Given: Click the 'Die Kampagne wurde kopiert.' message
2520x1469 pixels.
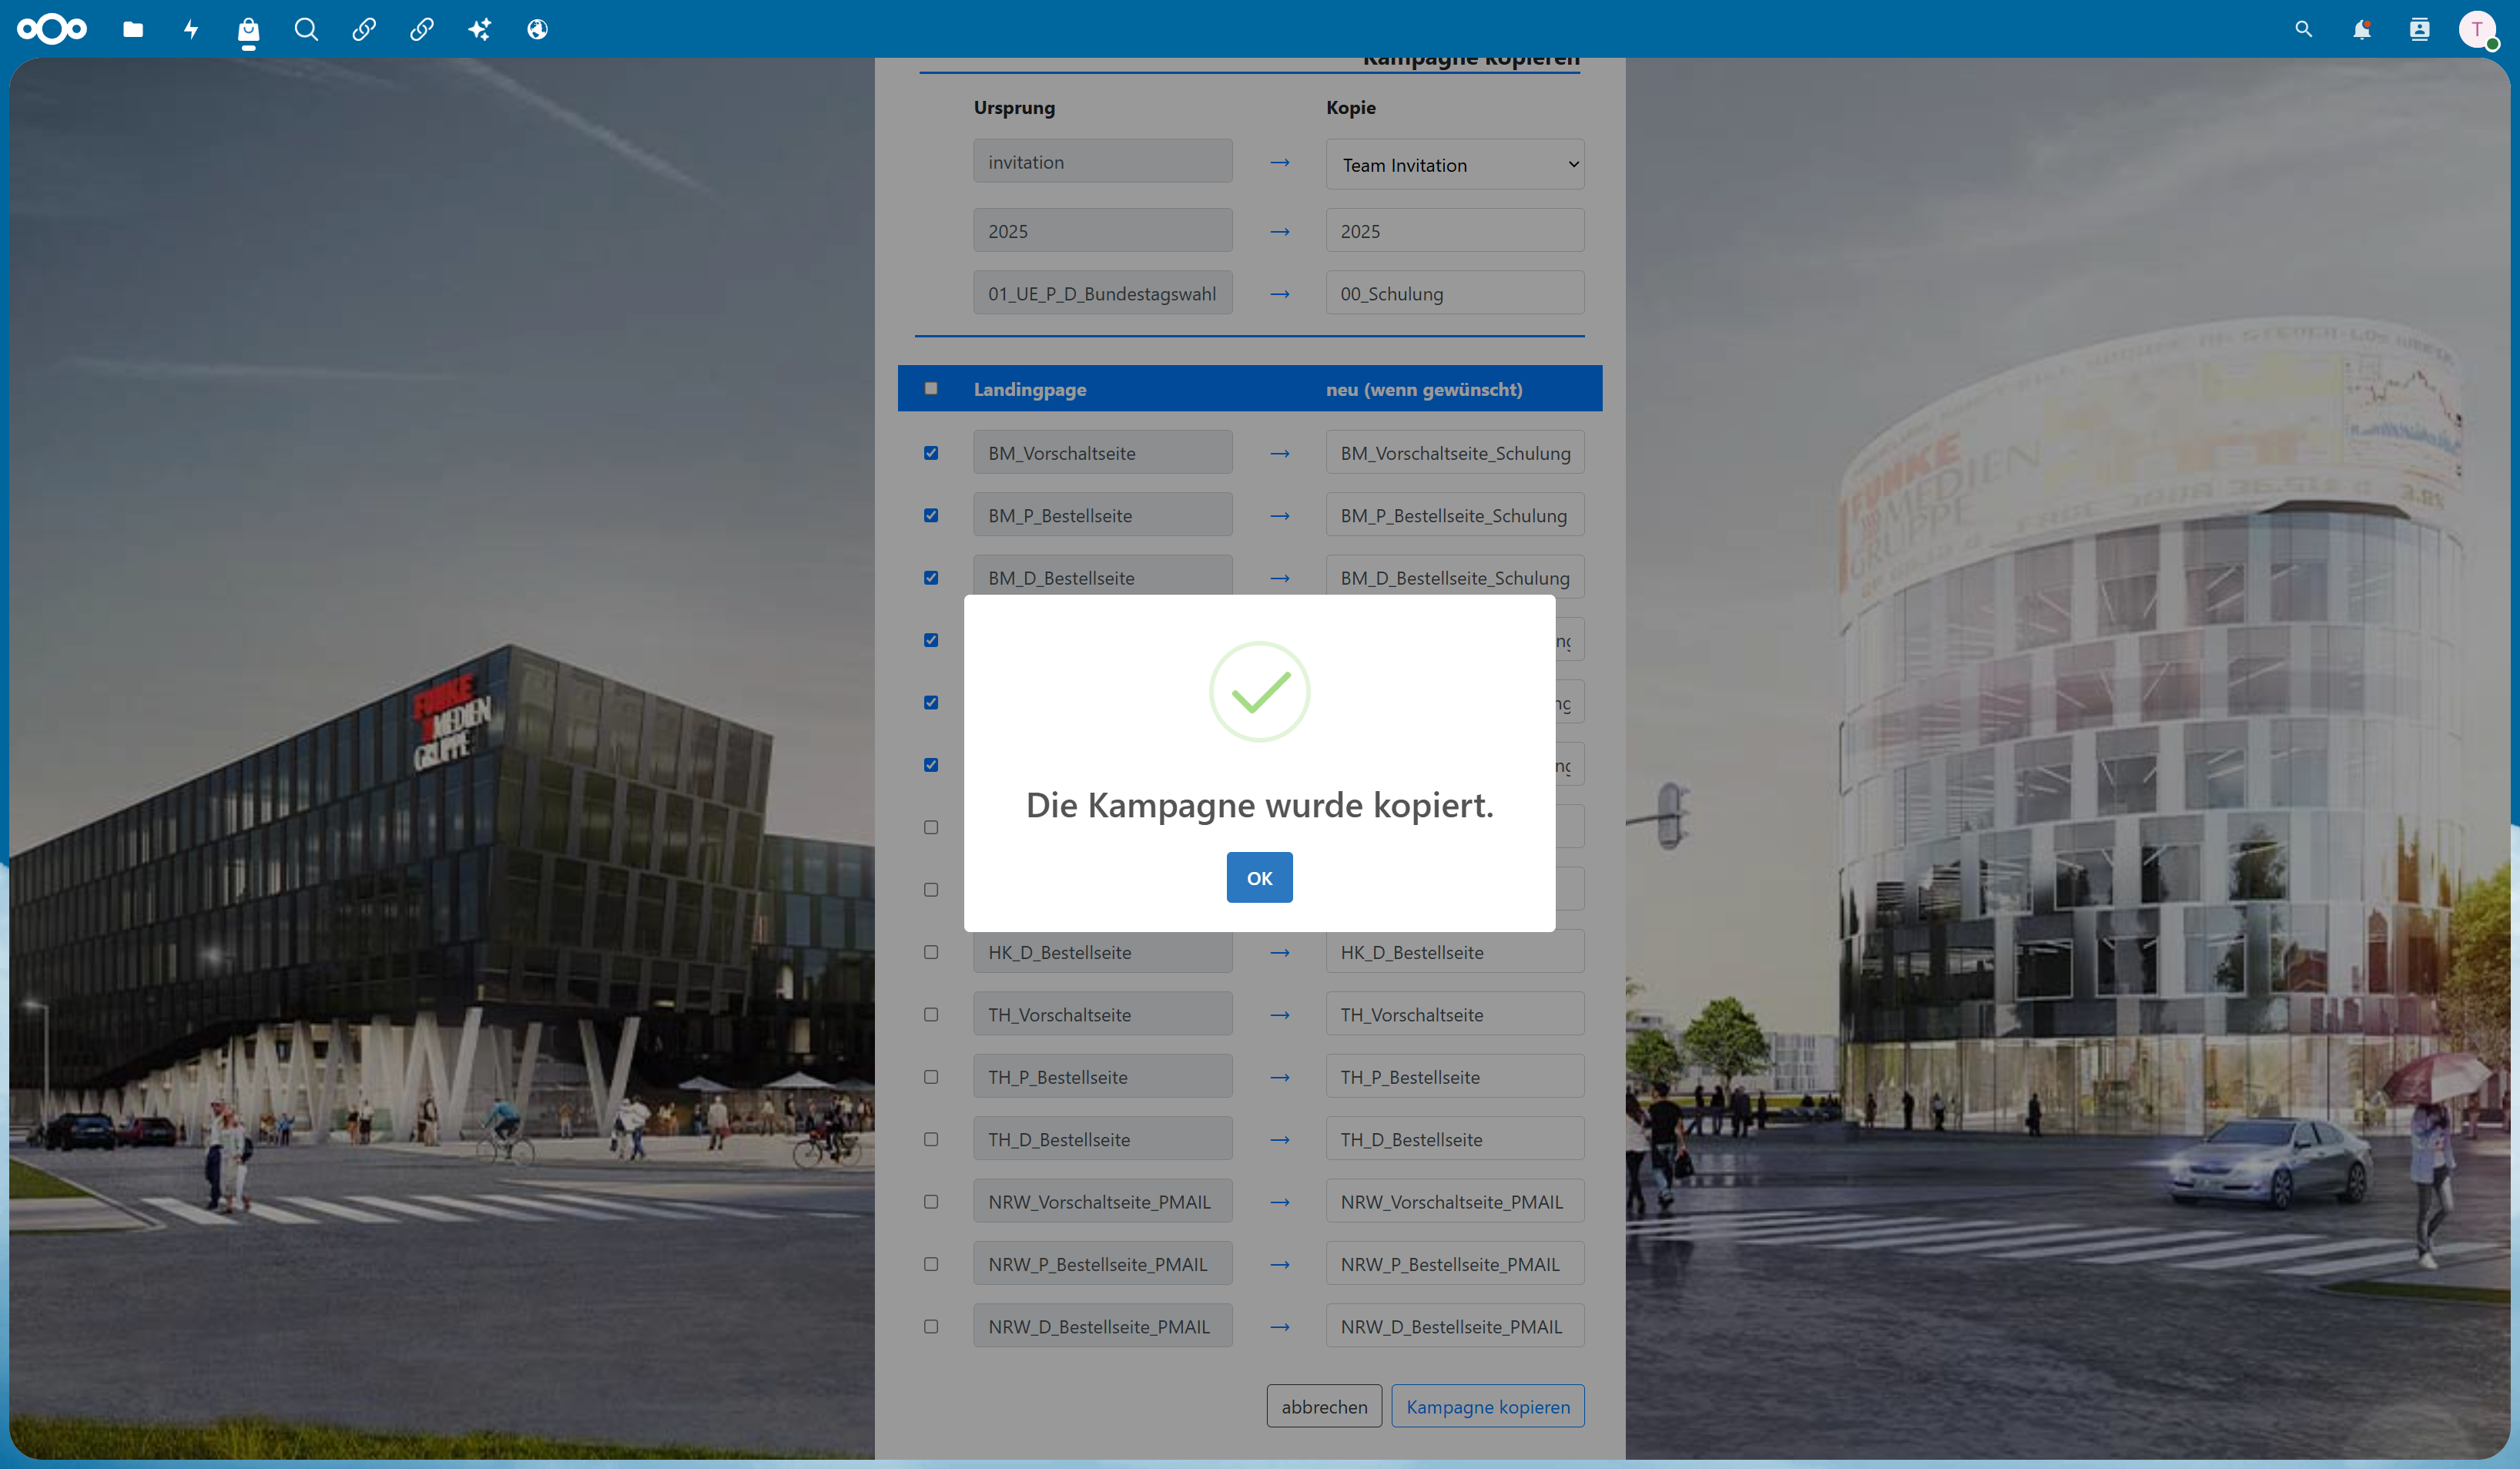Looking at the screenshot, I should [1259, 805].
